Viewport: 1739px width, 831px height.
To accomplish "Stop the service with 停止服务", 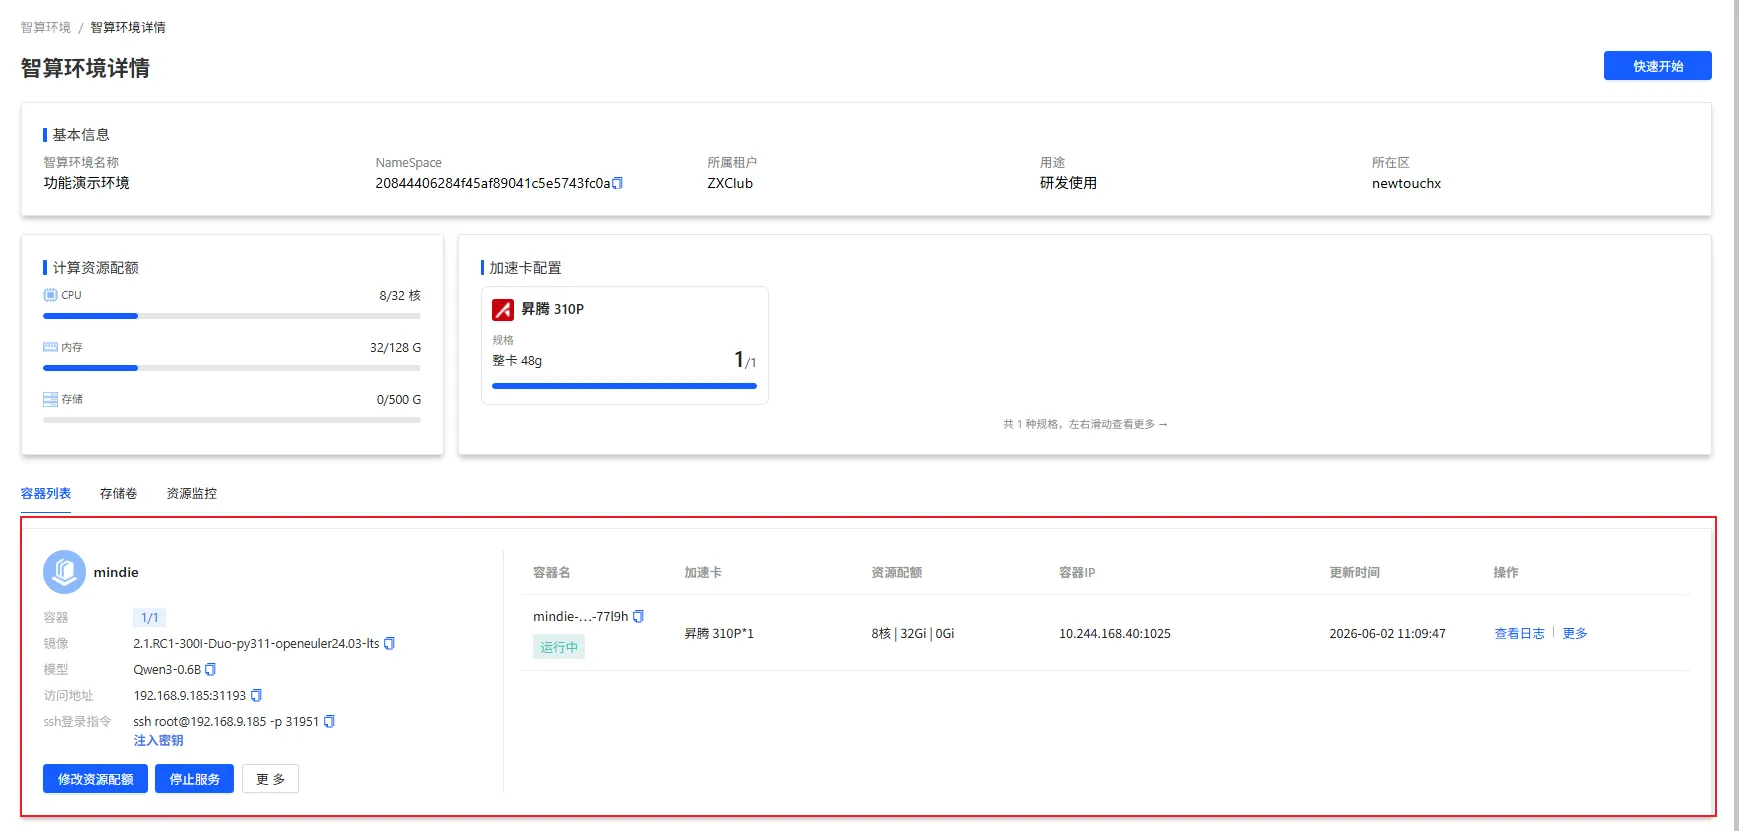I will coord(194,779).
